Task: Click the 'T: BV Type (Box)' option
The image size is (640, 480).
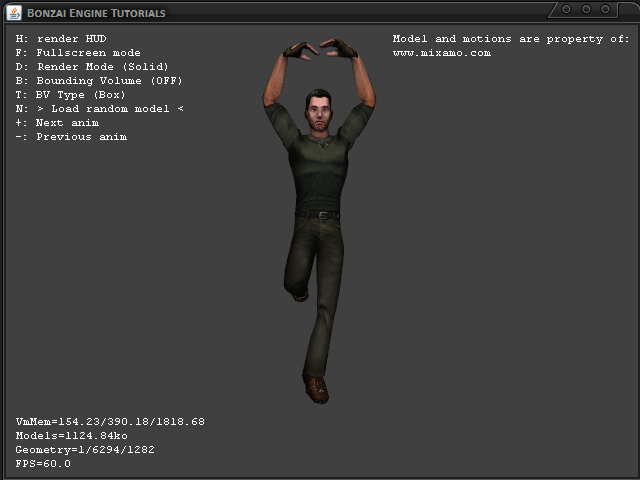Action: (71, 95)
